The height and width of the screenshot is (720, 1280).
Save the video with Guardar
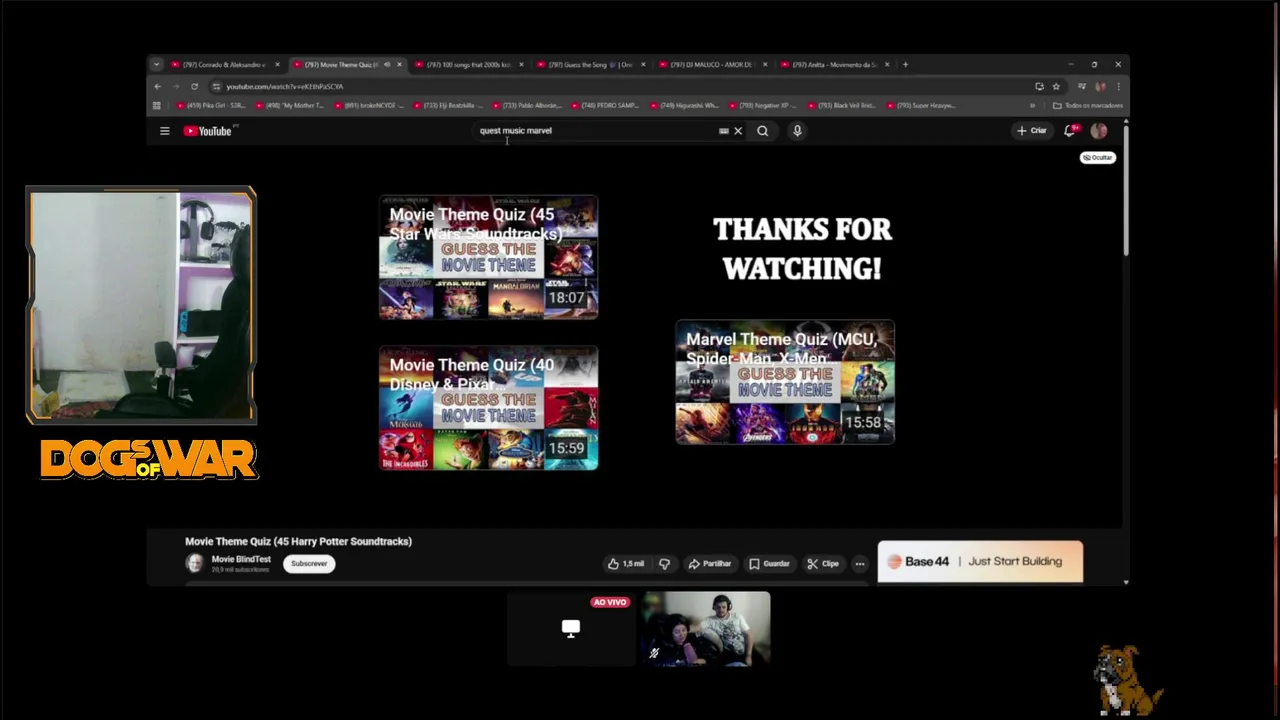tap(769, 564)
